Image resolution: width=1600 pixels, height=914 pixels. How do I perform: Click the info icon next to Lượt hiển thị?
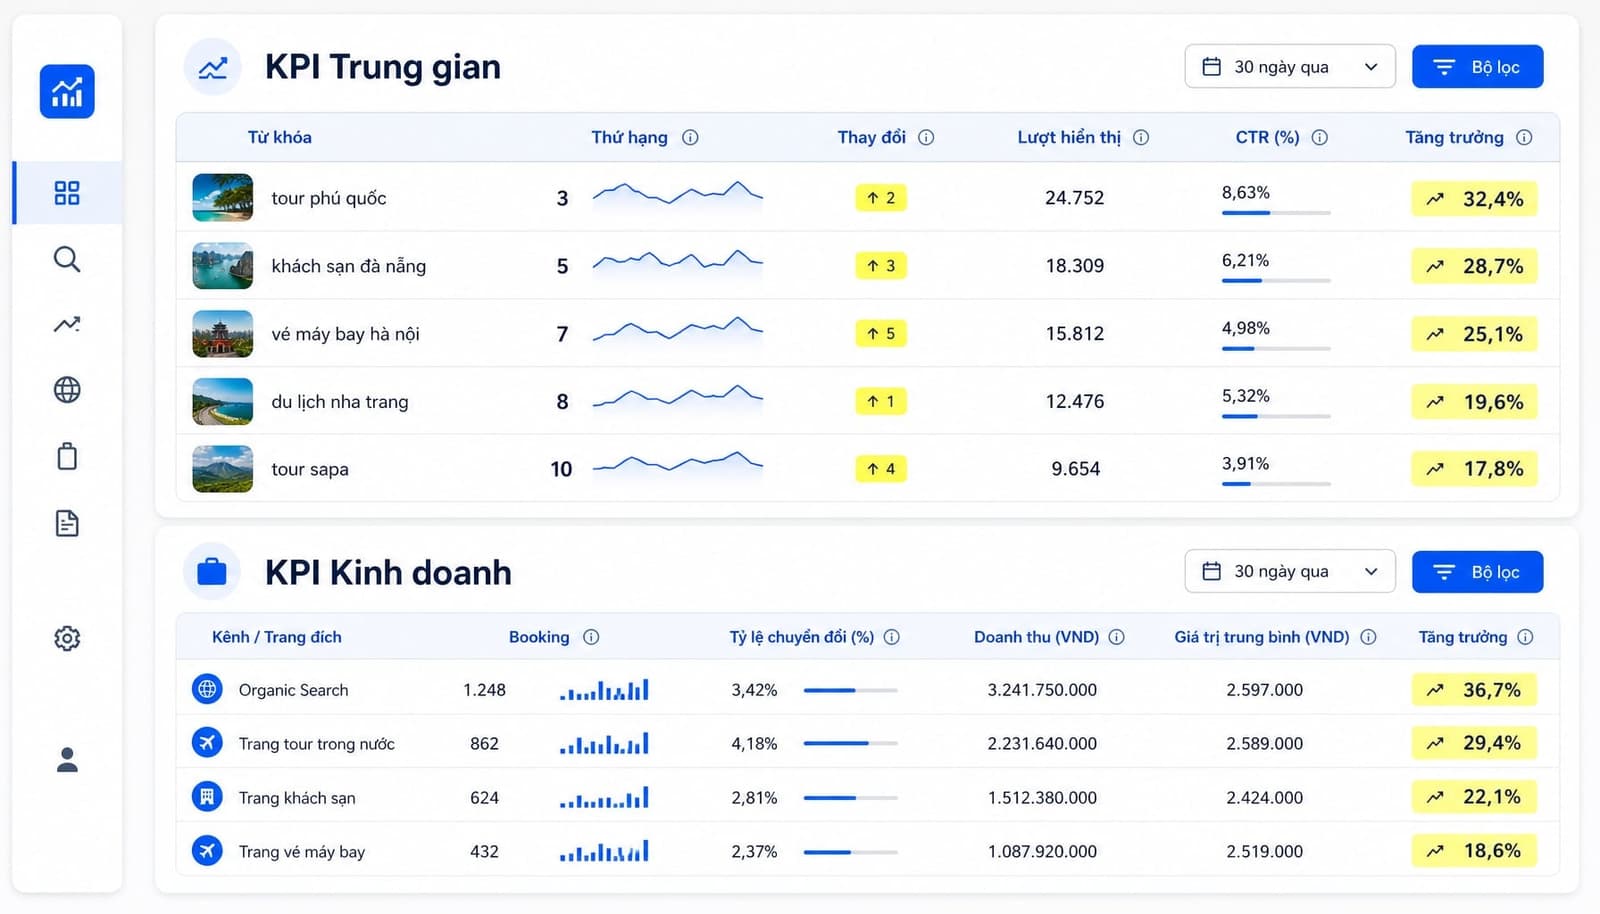tap(1141, 137)
